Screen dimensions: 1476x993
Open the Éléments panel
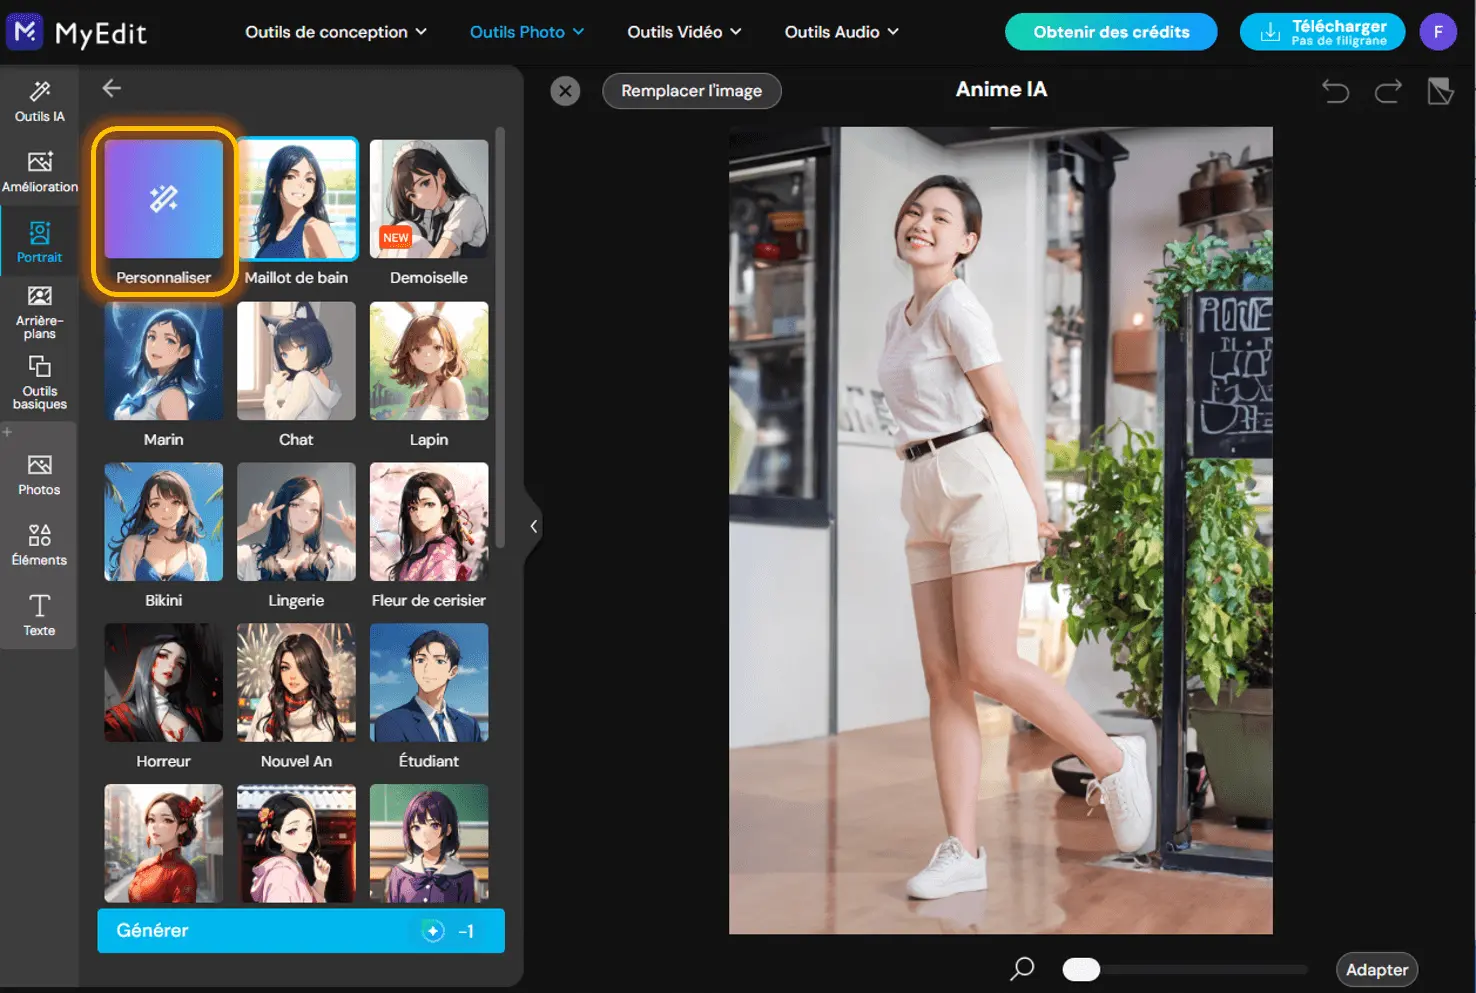click(39, 545)
